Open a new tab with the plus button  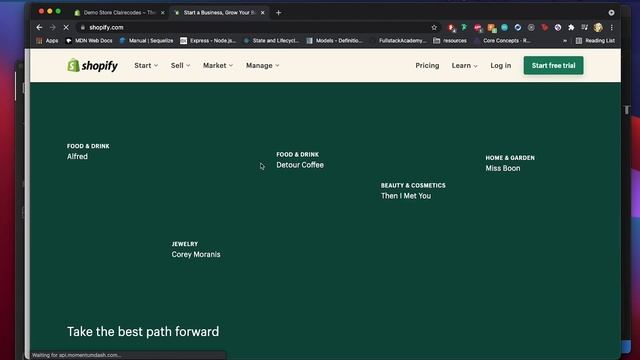[x=278, y=13]
